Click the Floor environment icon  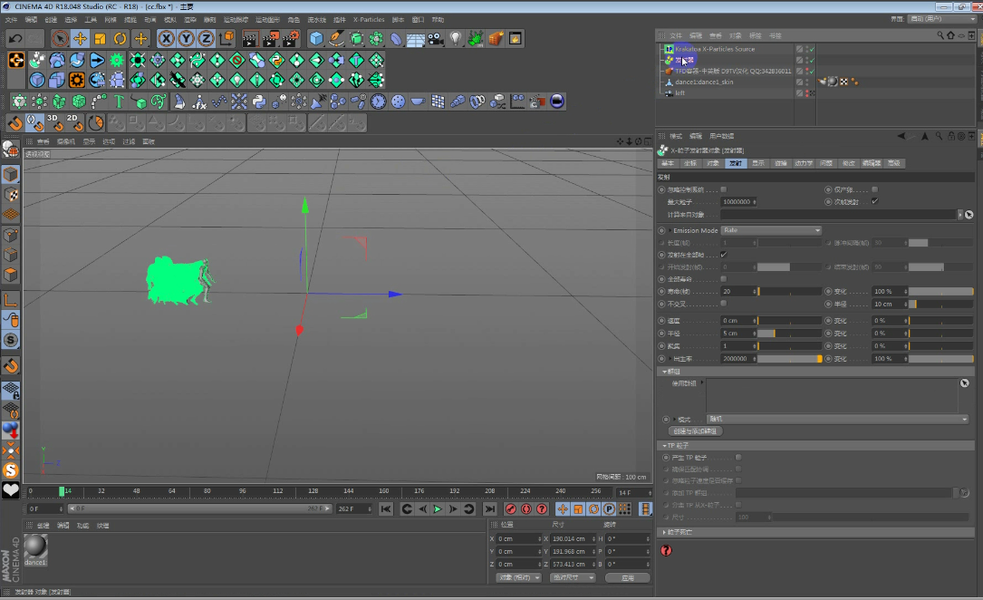click(x=416, y=39)
